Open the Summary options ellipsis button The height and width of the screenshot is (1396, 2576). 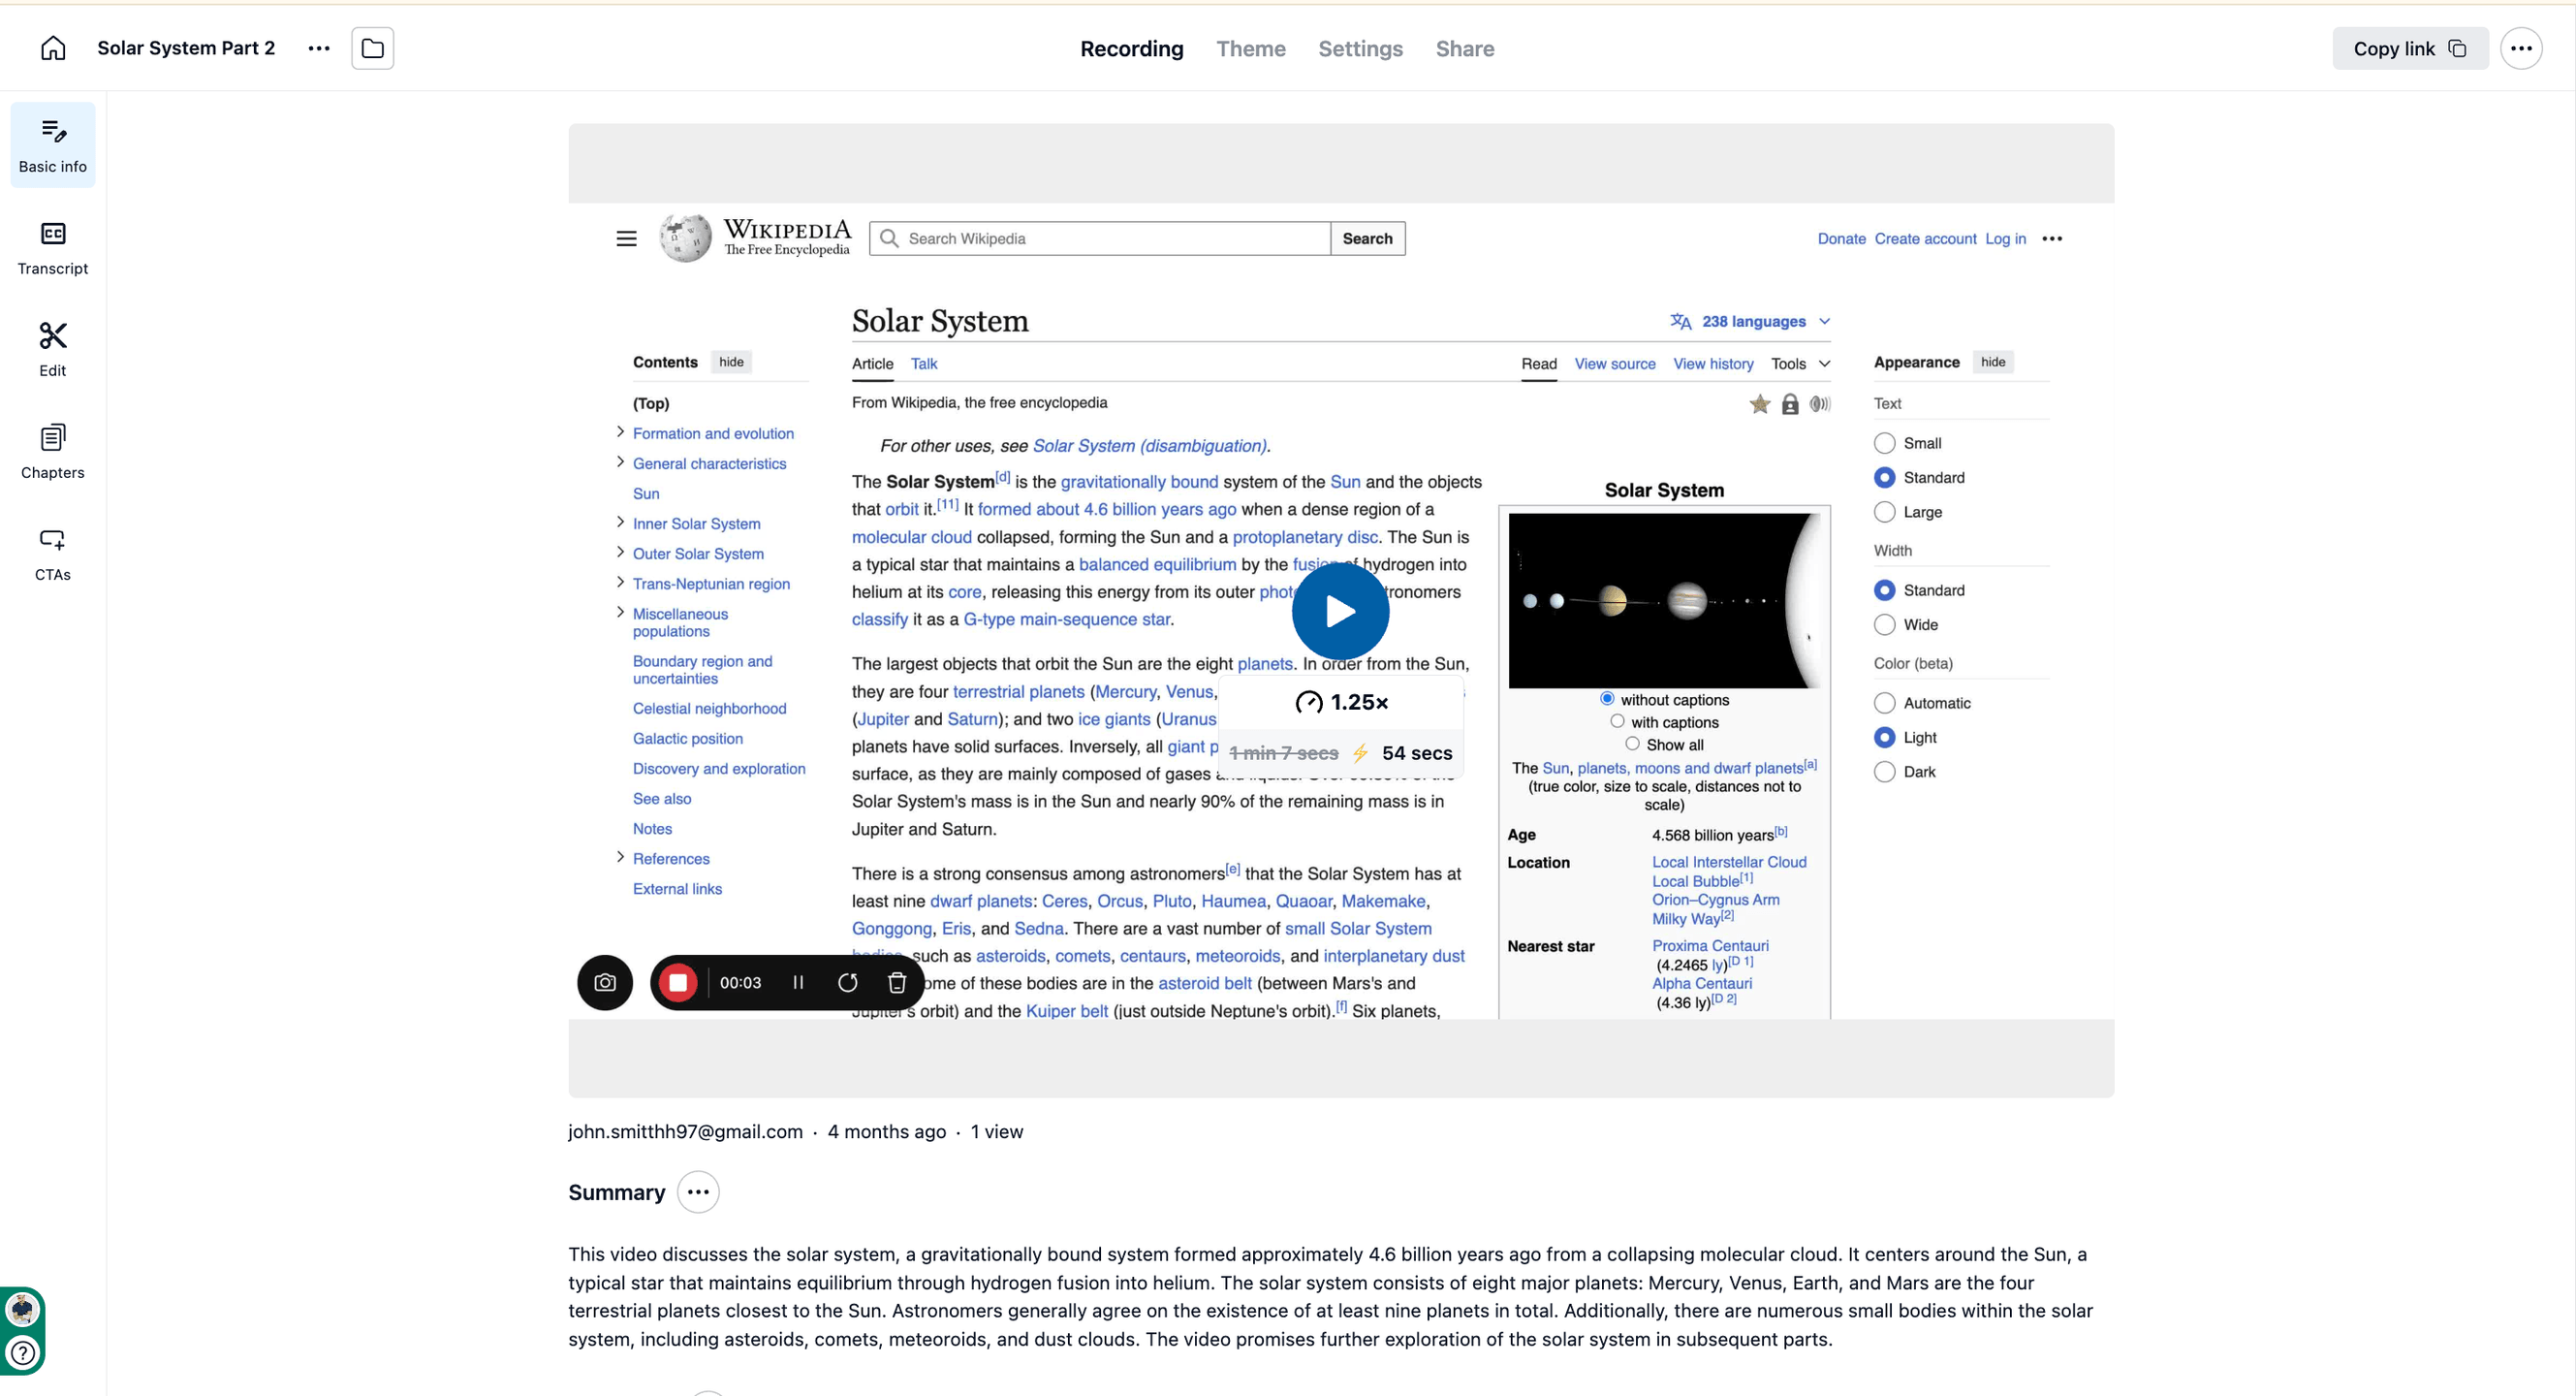point(698,1192)
